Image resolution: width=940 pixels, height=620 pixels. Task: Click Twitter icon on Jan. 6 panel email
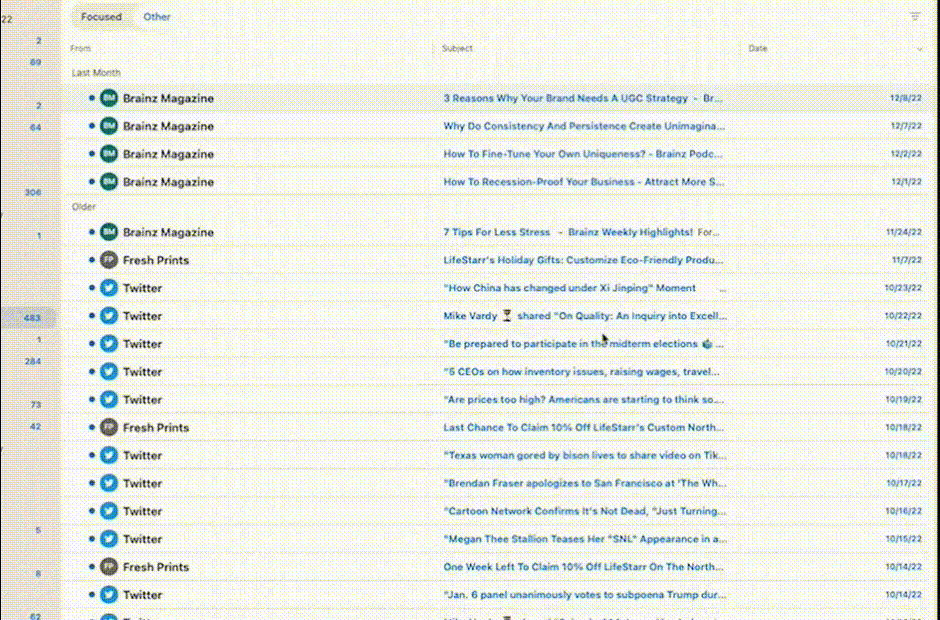tap(109, 594)
